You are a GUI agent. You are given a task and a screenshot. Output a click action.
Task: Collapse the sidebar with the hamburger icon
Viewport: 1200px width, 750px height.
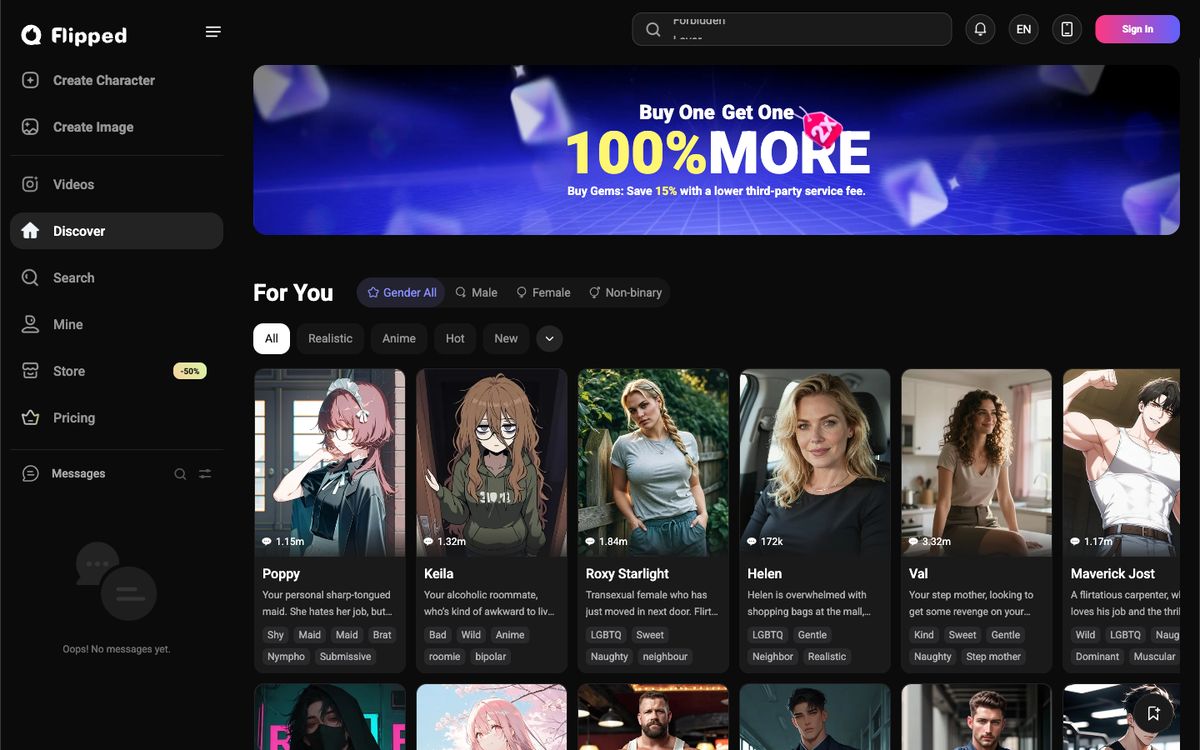tap(213, 32)
